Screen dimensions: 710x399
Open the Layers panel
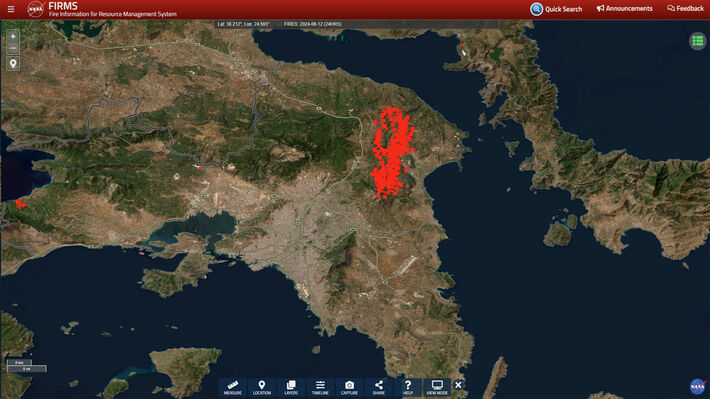[291, 388]
